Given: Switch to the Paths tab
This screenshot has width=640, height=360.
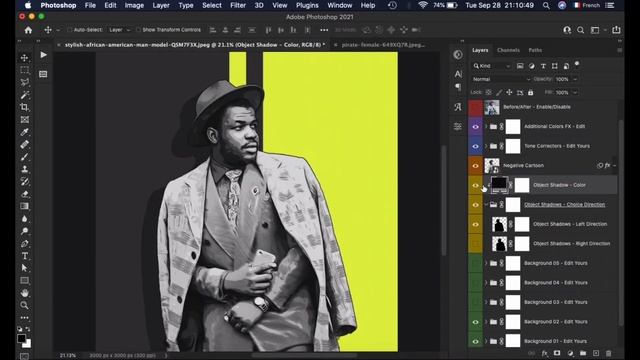Looking at the screenshot, I should pyautogui.click(x=535, y=50).
